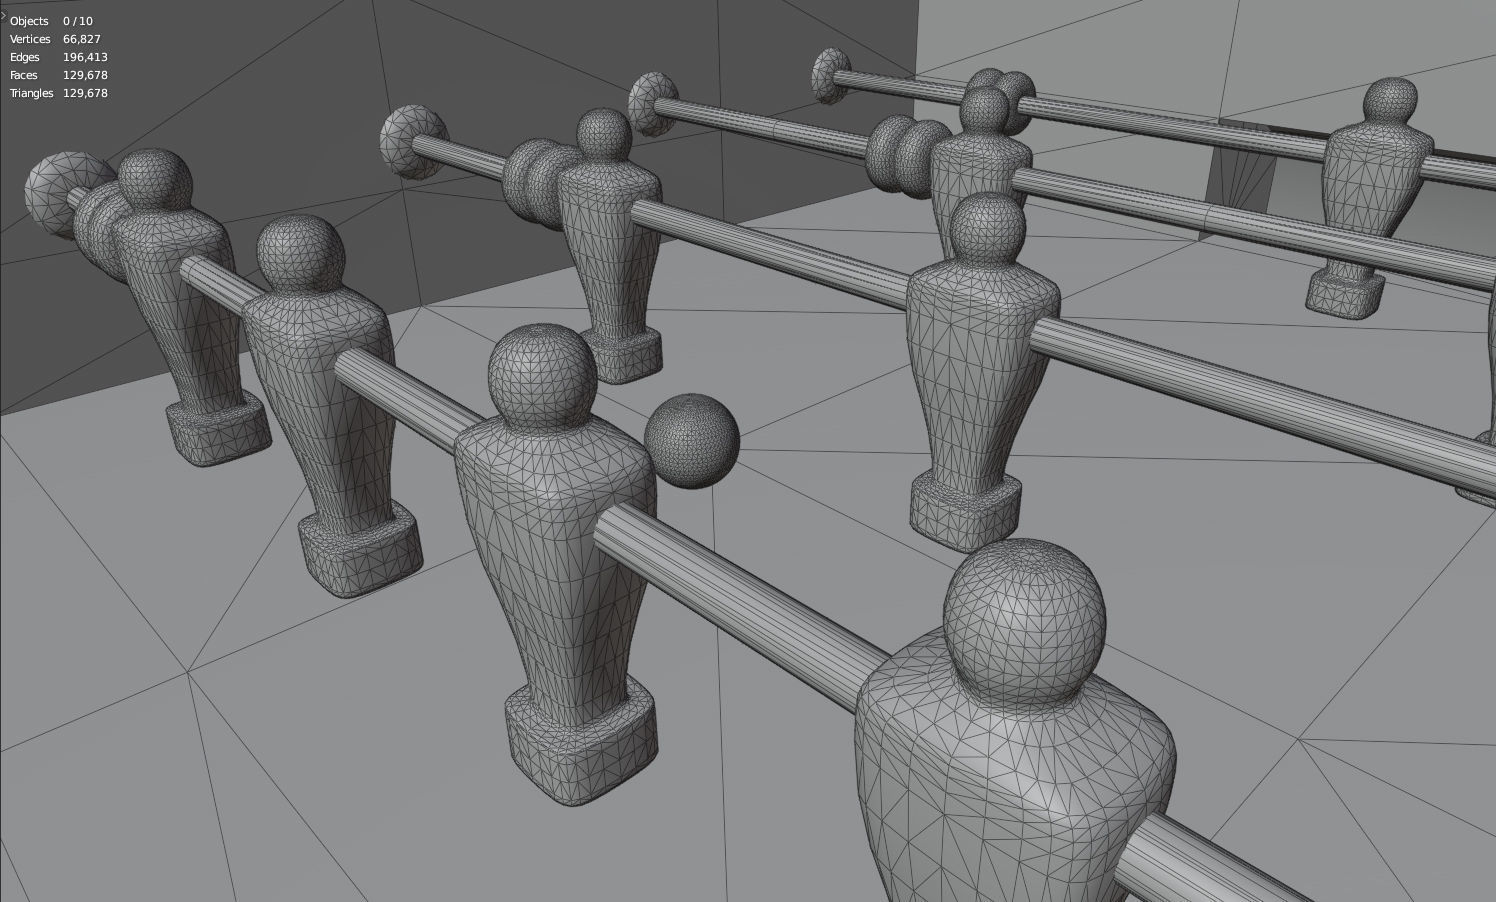Click the 'Vertices' statistics label
Image resolution: width=1496 pixels, height=902 pixels.
pyautogui.click(x=30, y=39)
